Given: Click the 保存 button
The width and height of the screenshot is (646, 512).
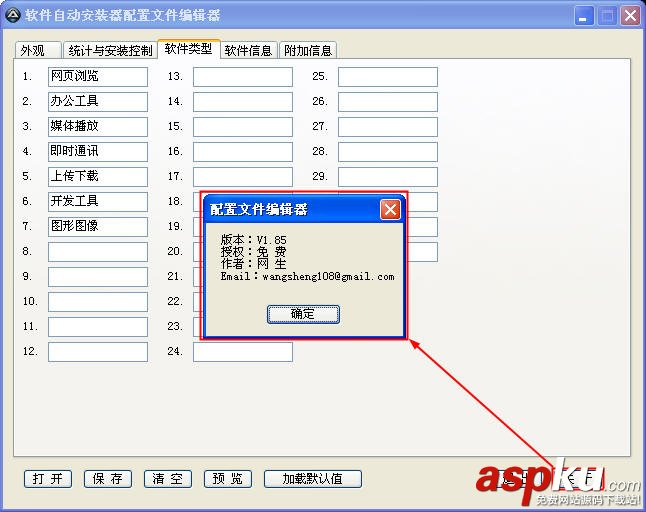Looking at the screenshot, I should [108, 479].
